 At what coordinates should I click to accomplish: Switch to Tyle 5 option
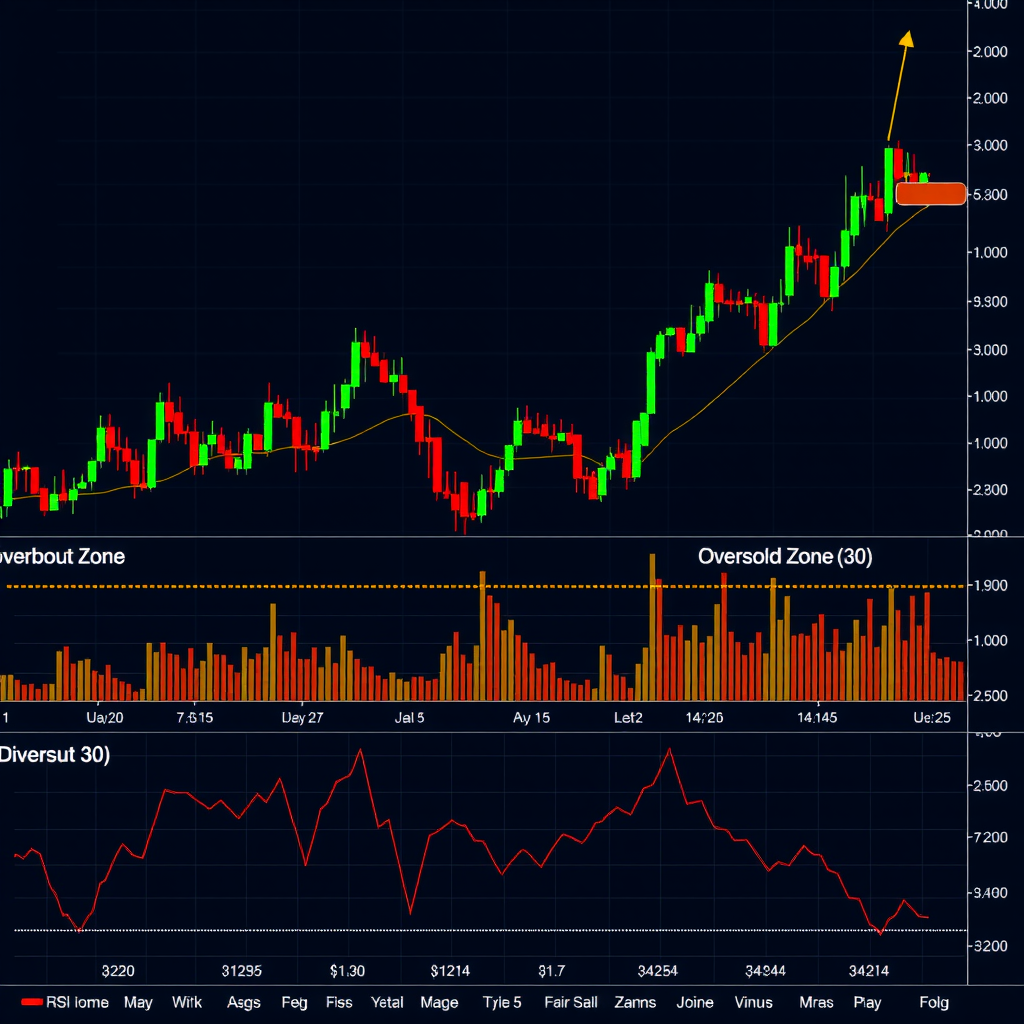point(502,1002)
